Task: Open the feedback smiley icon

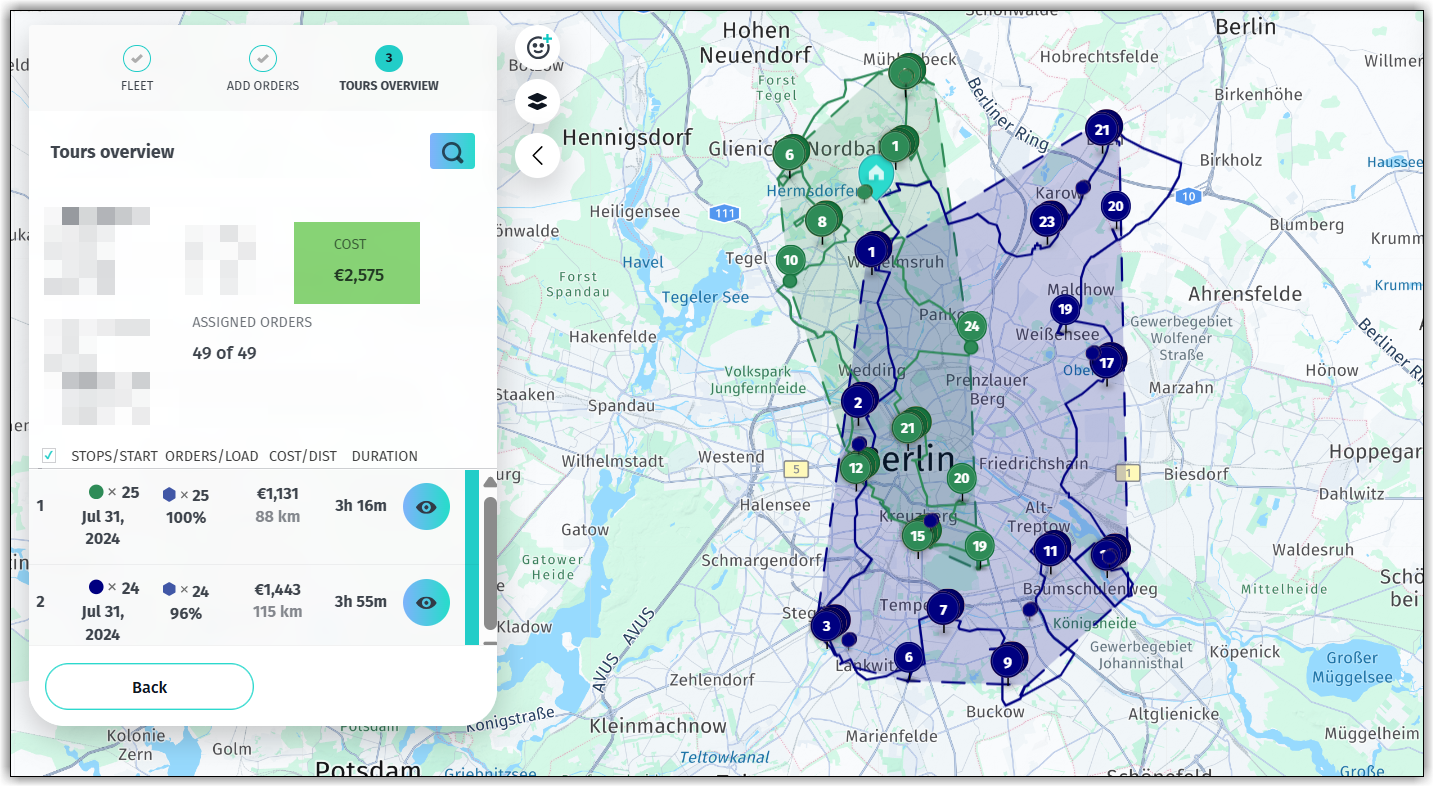Action: click(x=538, y=47)
